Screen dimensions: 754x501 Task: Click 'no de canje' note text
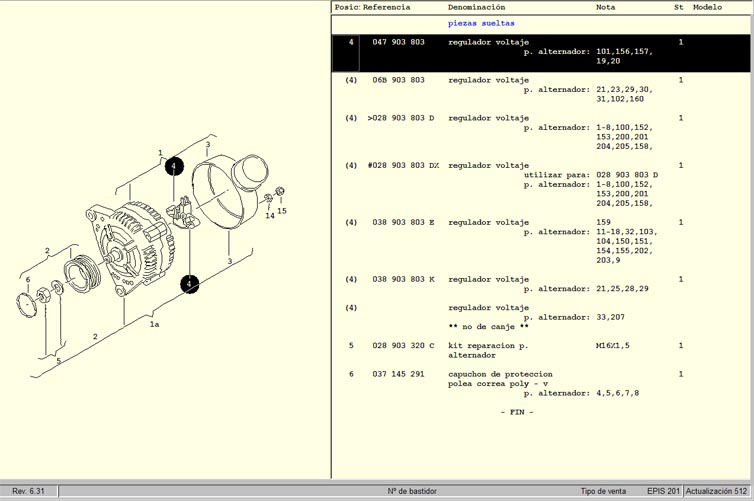pos(488,326)
